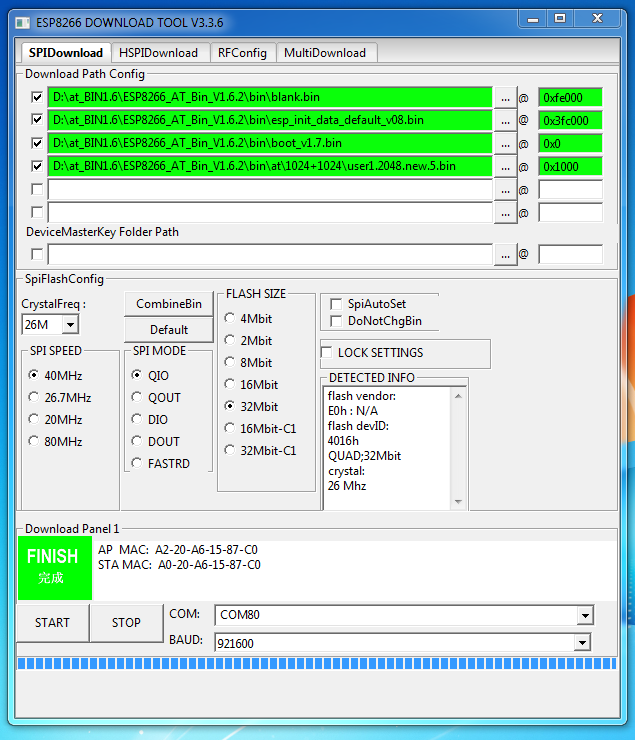Click the green FINISH status indicator
The width and height of the screenshot is (635, 740).
pyautogui.click(x=55, y=568)
